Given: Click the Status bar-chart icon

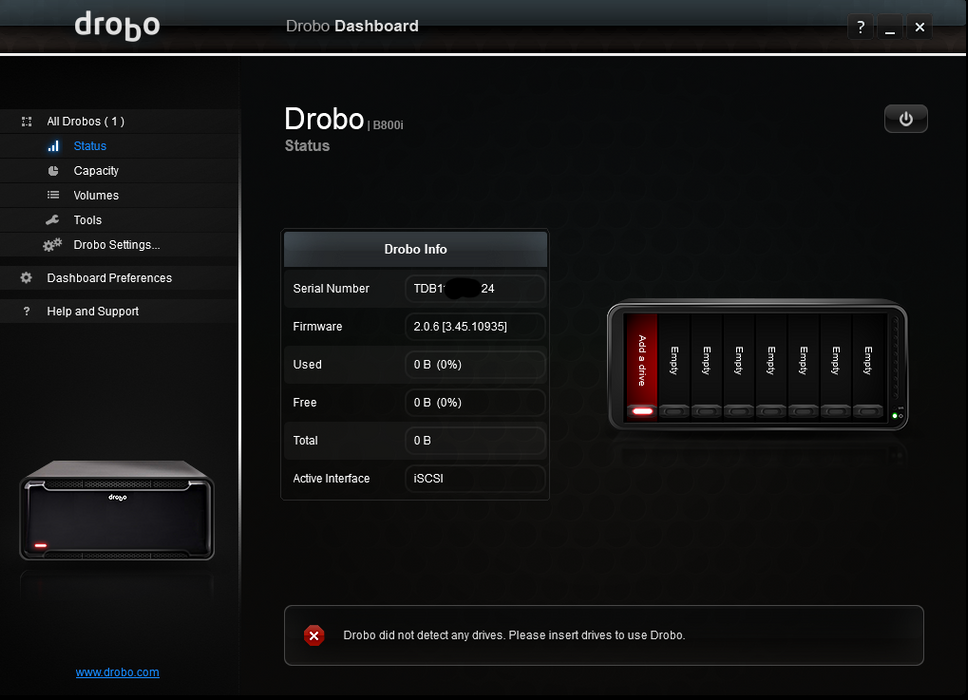Looking at the screenshot, I should [54, 146].
